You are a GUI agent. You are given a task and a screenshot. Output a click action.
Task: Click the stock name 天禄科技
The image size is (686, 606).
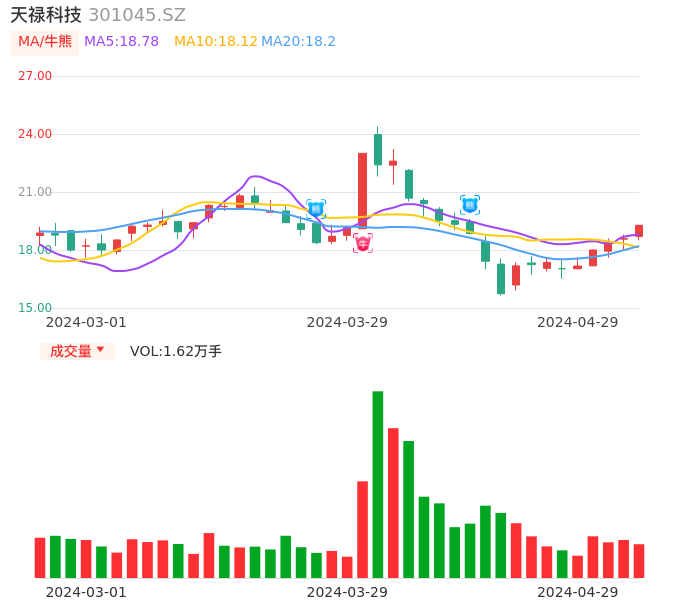point(46,15)
